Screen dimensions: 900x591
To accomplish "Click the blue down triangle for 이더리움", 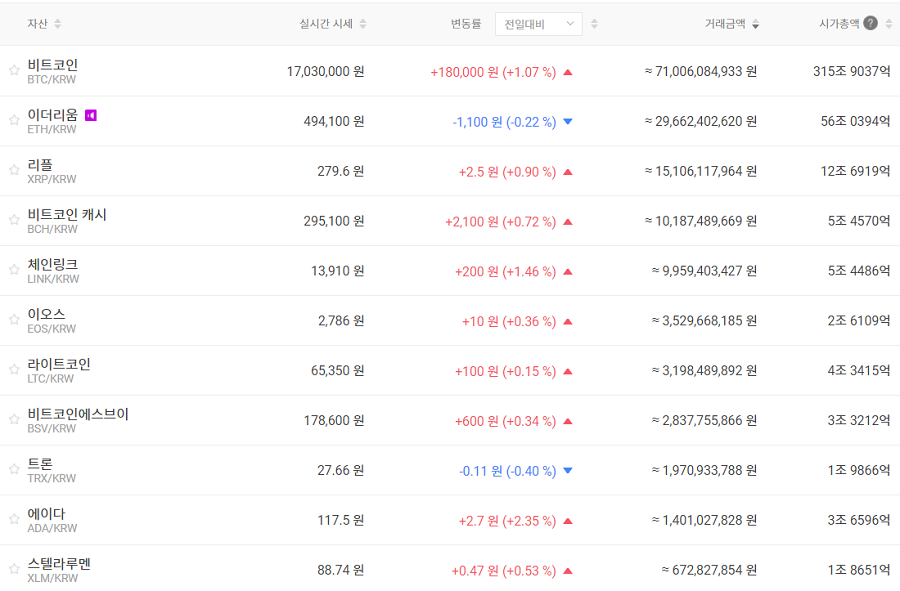I will coord(568,122).
